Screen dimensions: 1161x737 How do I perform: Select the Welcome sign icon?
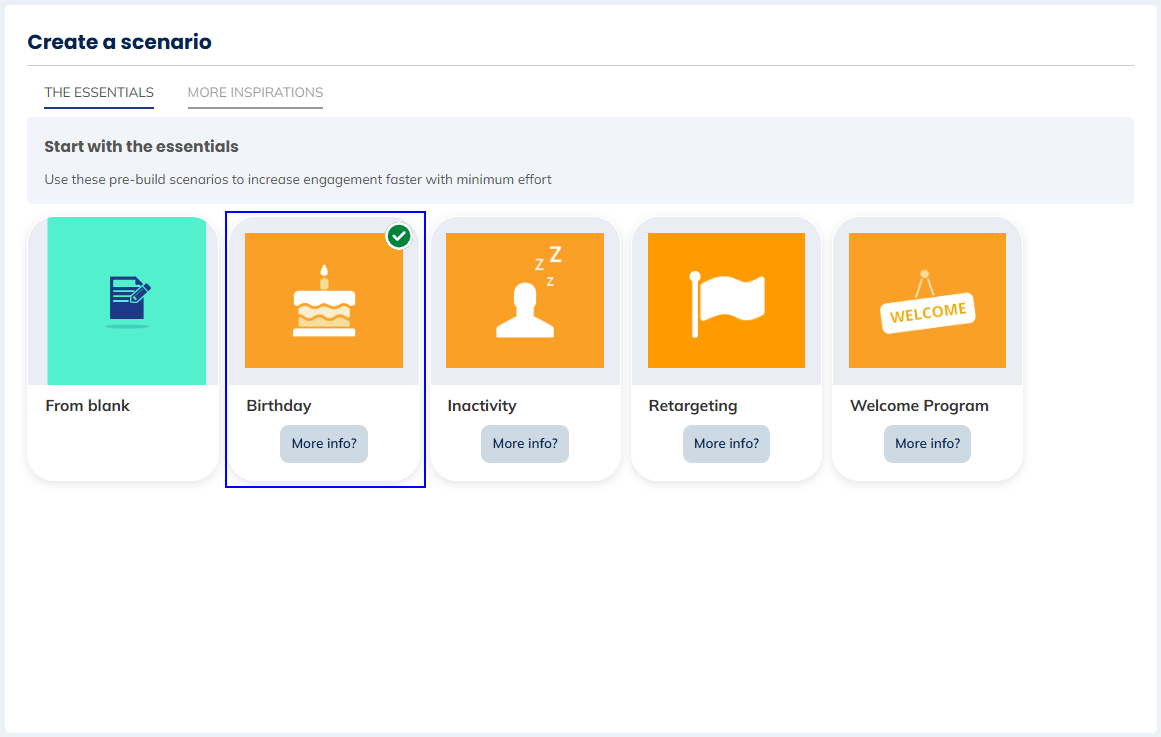pyautogui.click(x=927, y=300)
